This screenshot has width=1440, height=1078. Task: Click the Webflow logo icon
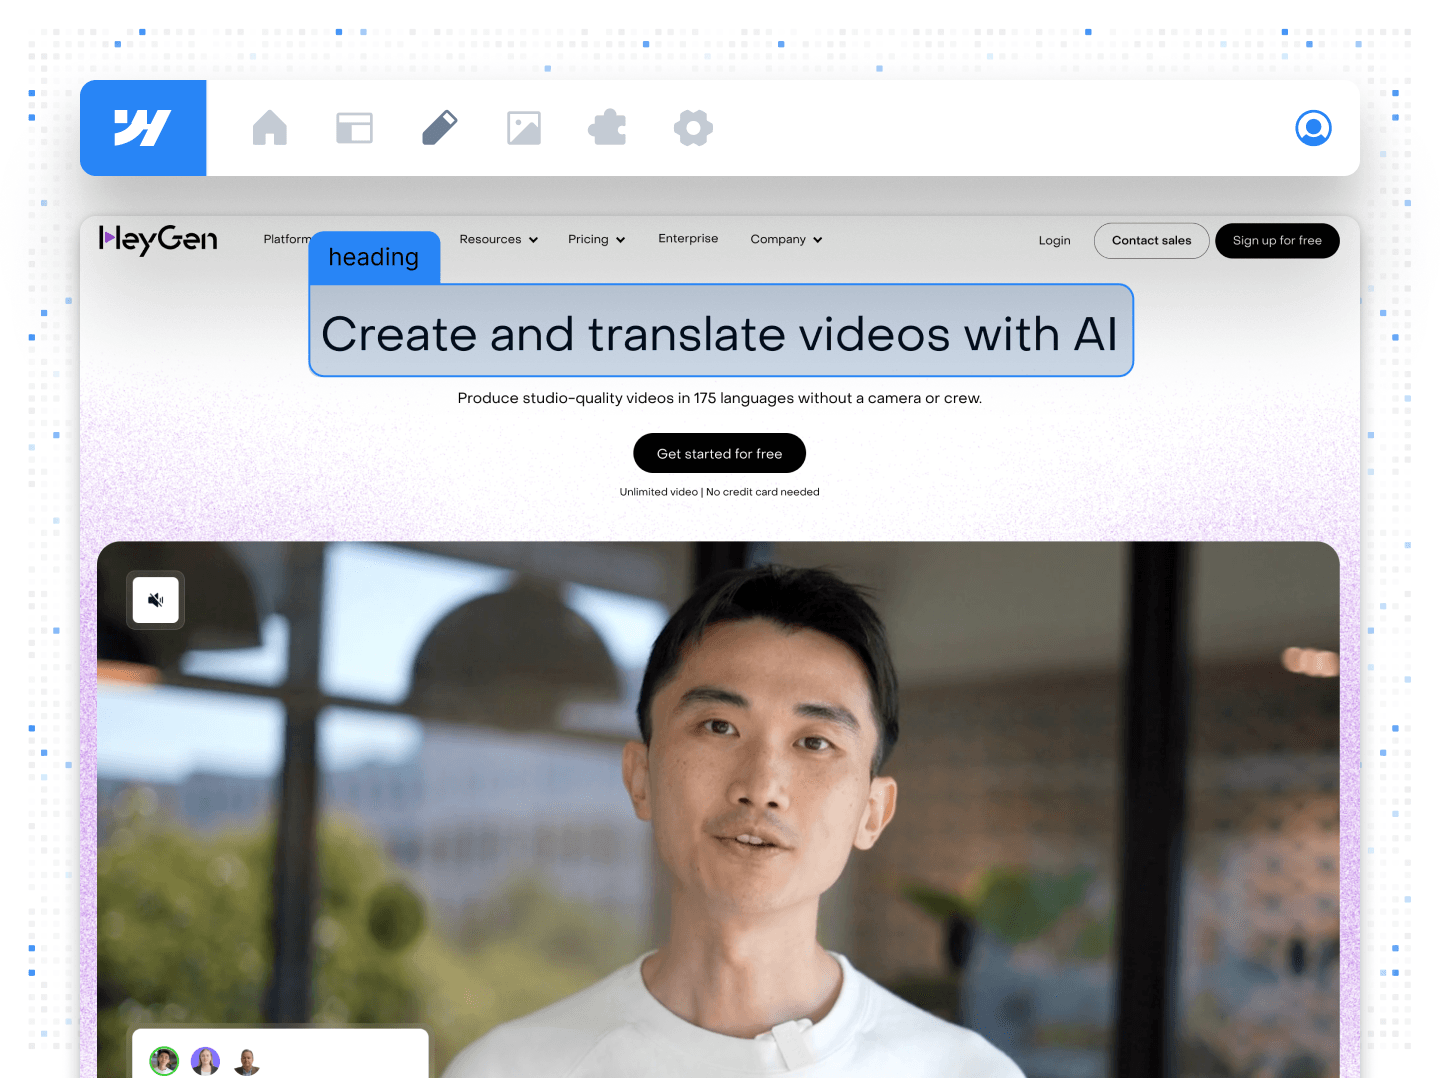143,128
